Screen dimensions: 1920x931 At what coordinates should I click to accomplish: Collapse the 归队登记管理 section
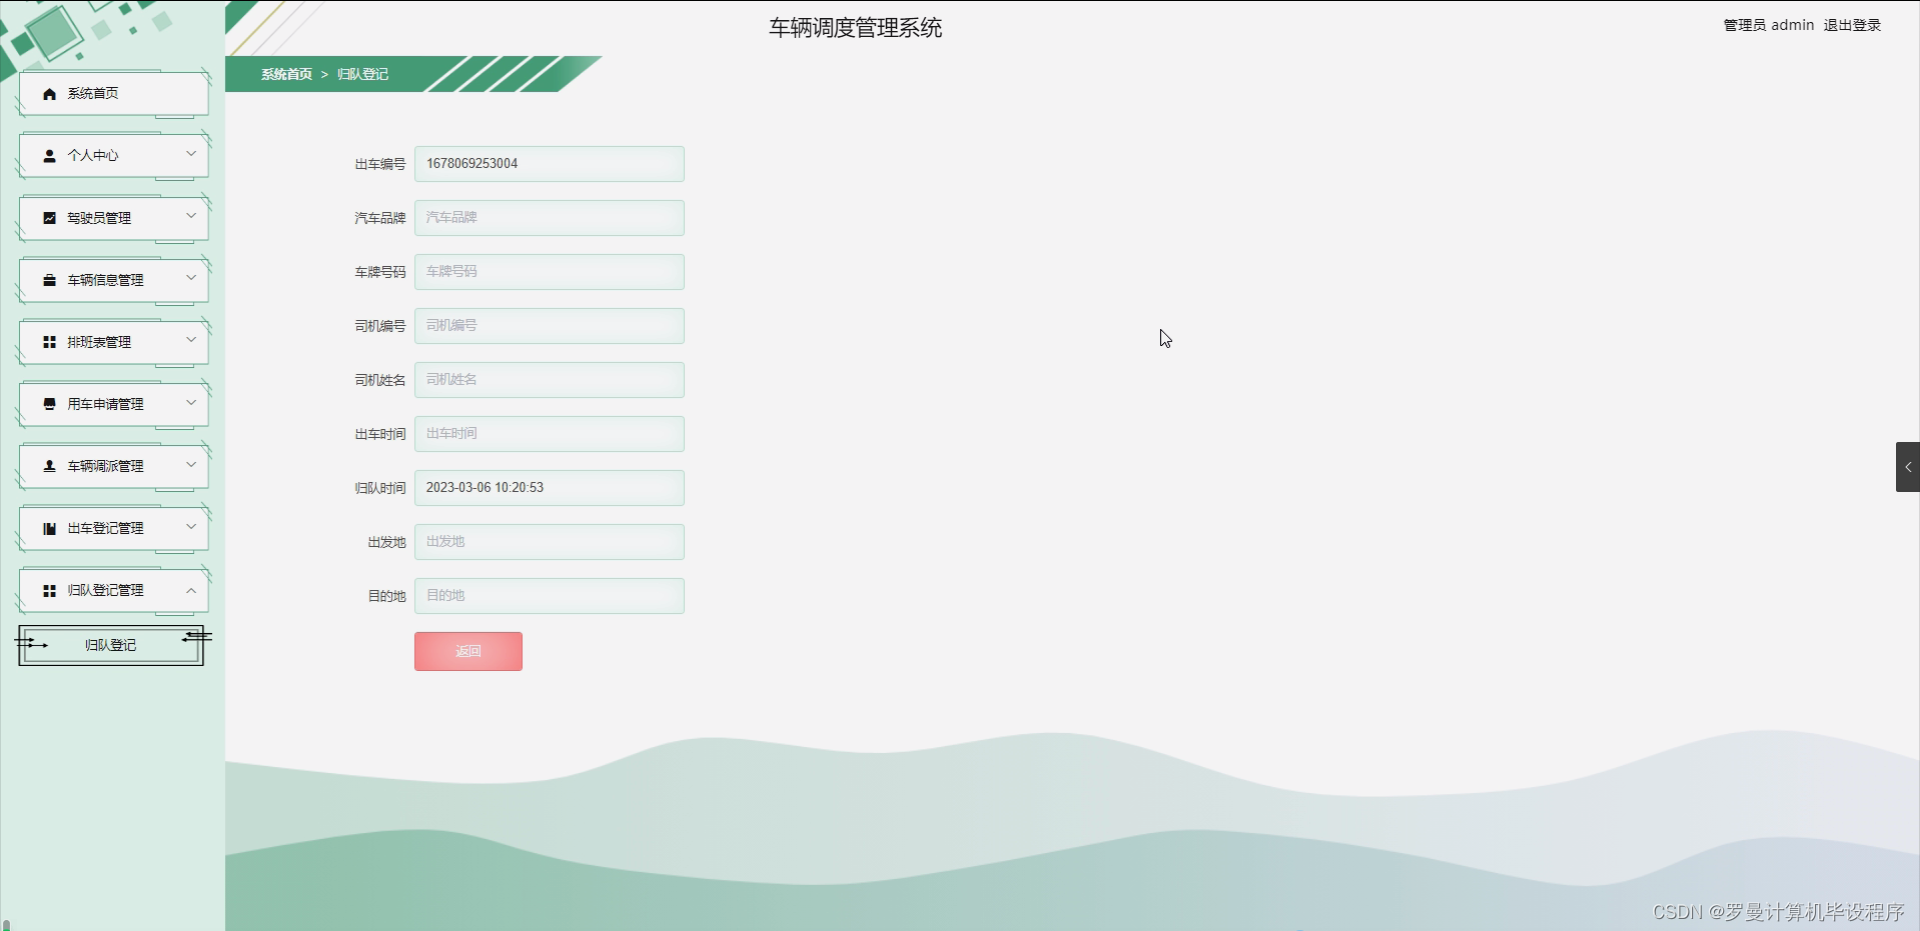190,590
